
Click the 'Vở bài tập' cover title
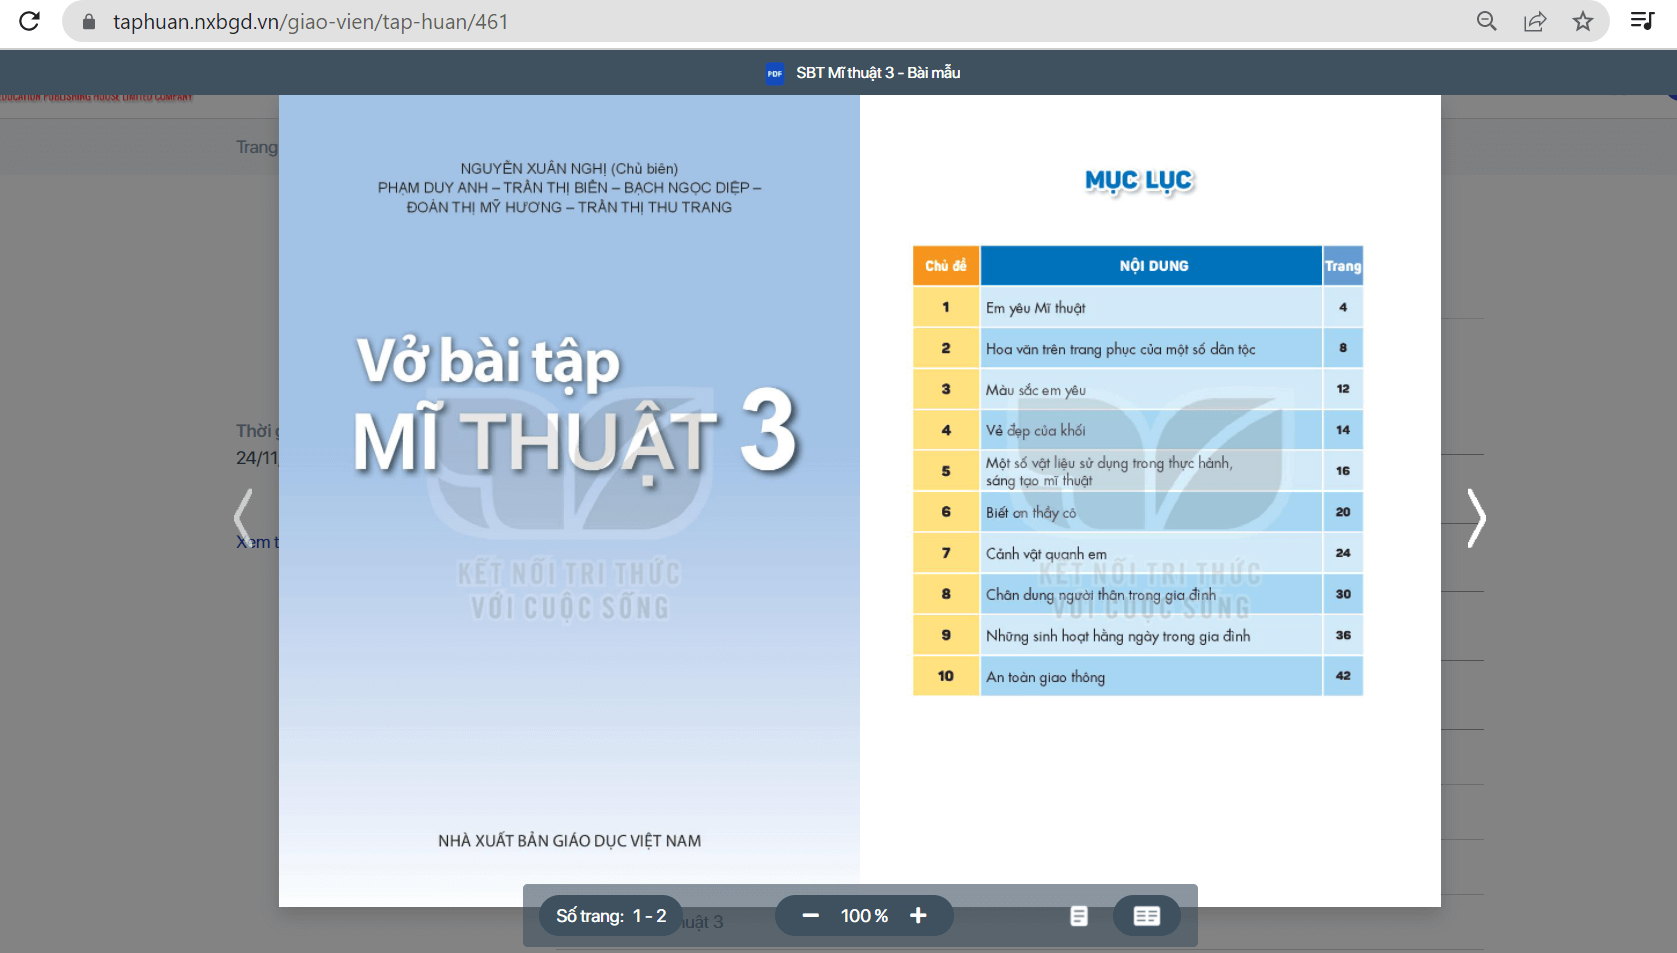pyautogui.click(x=488, y=361)
